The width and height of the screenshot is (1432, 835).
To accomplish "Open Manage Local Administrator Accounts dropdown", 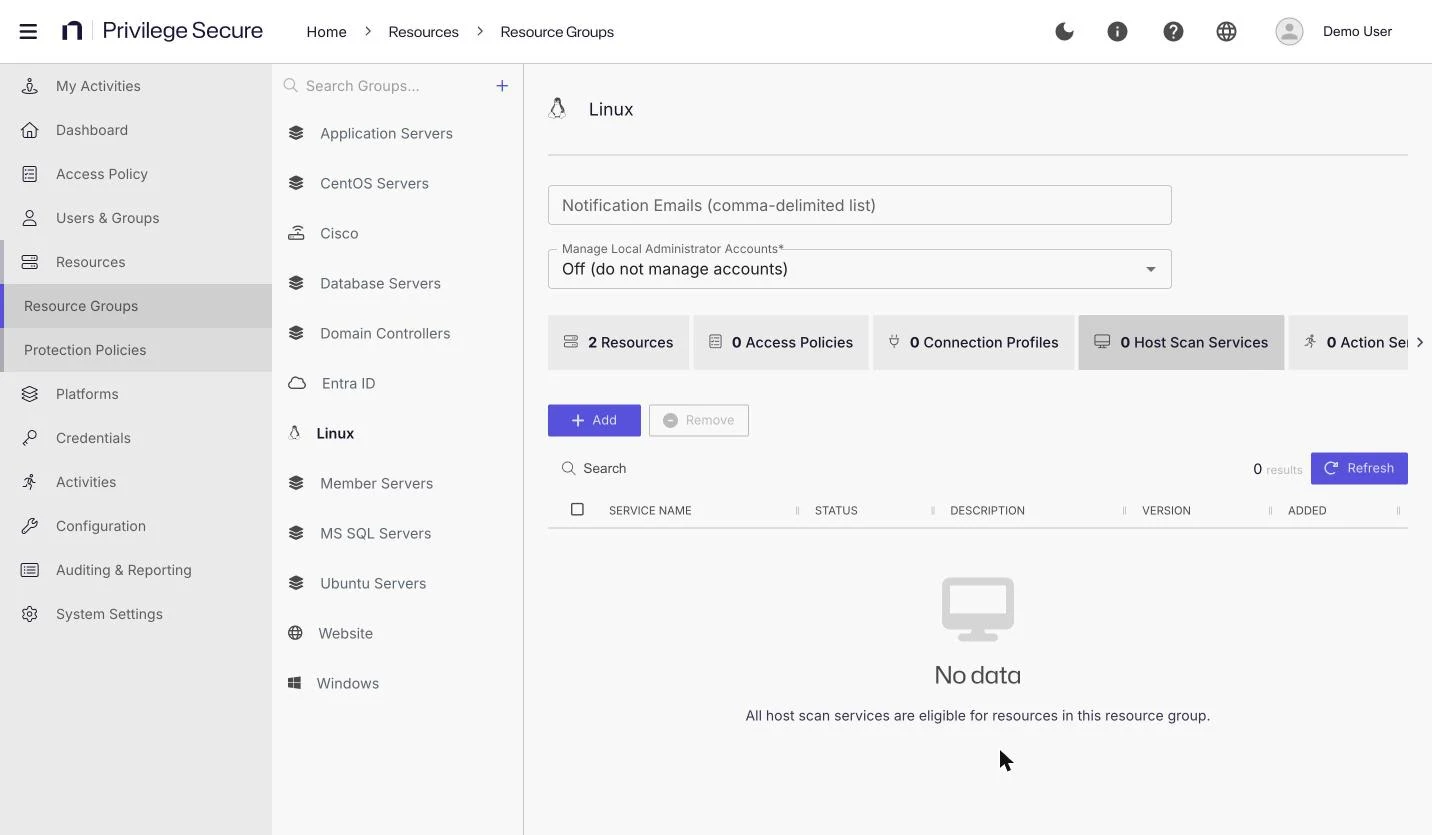I will click(x=860, y=269).
